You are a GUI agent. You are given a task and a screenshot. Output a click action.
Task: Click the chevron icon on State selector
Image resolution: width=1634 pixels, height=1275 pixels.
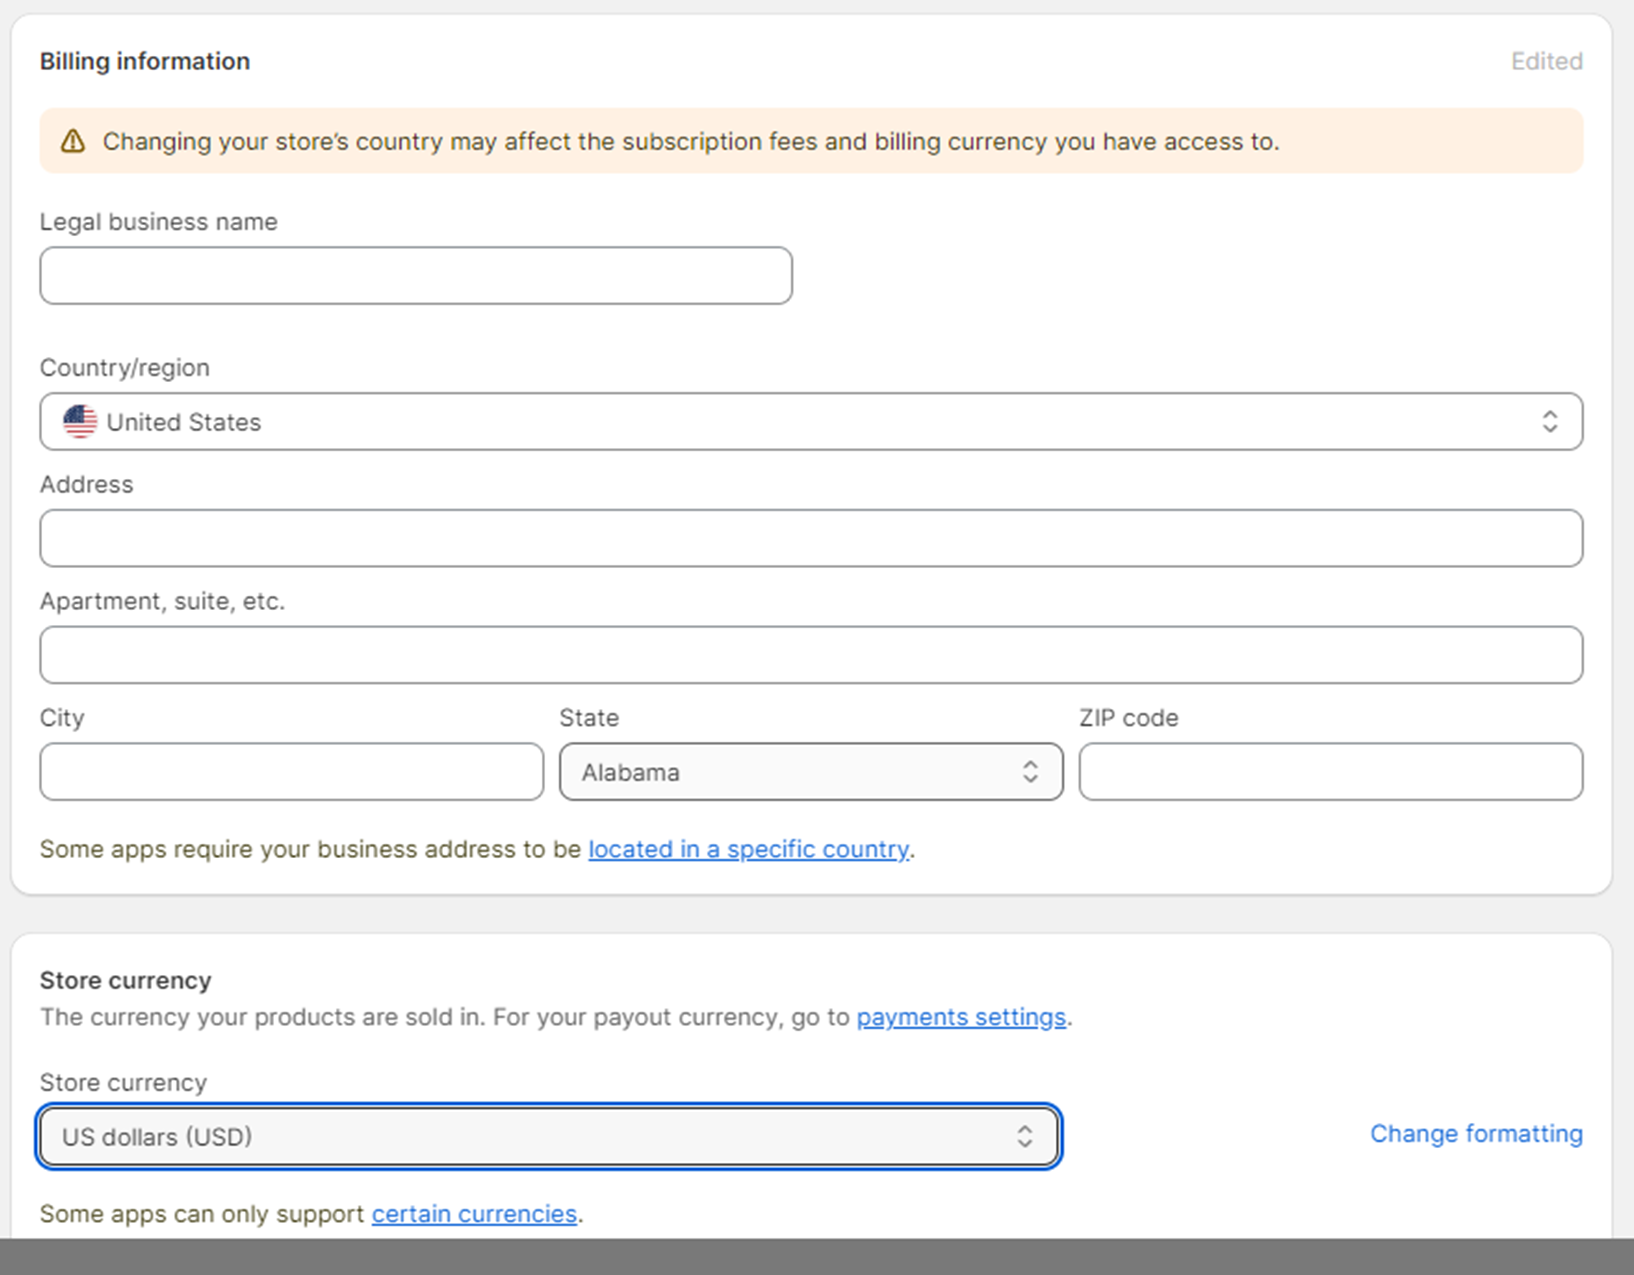point(1031,771)
